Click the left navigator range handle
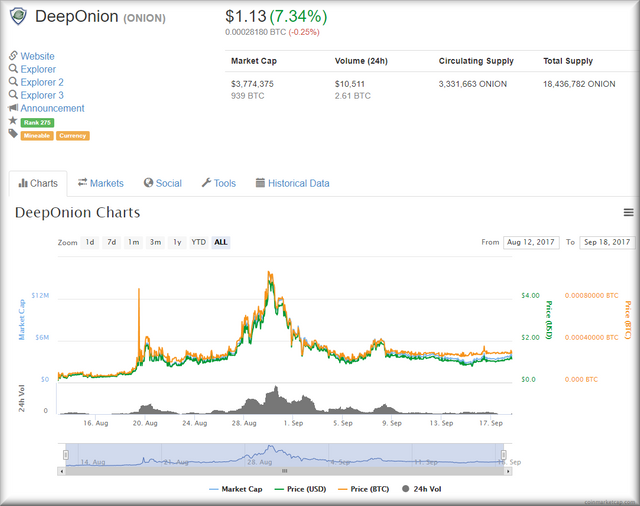This screenshot has height=506, width=640. [x=66, y=455]
